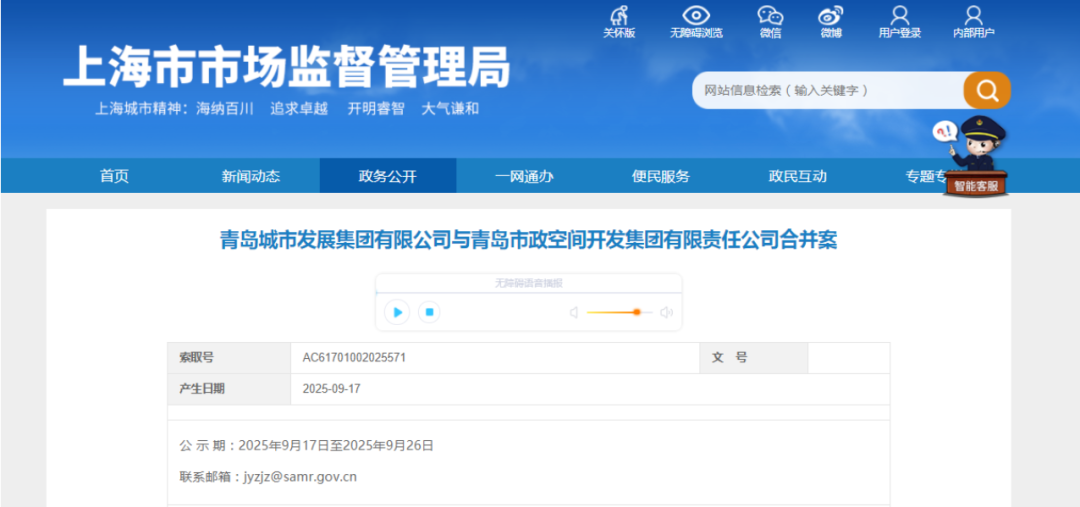Click the low volume speaker icon
Image resolution: width=1080 pixels, height=507 pixels.
[x=573, y=313]
